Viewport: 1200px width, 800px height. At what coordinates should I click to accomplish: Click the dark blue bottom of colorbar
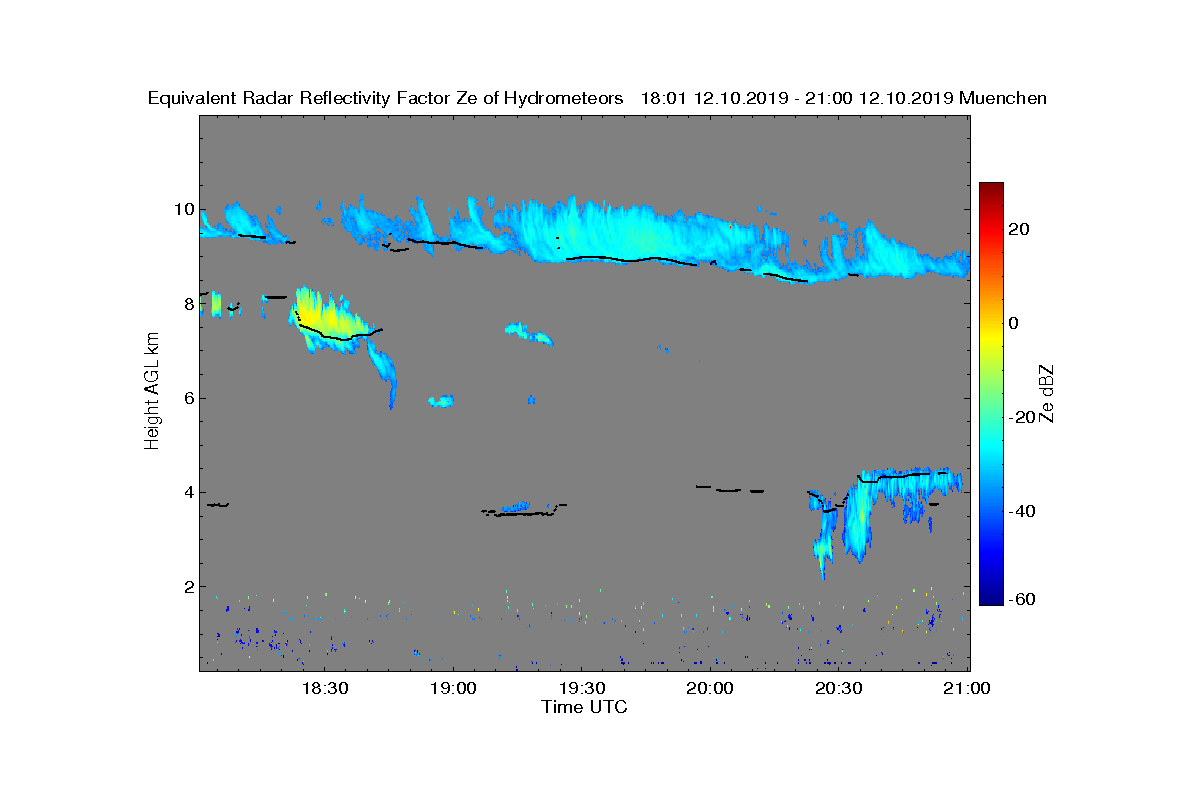pyautogui.click(x=991, y=595)
